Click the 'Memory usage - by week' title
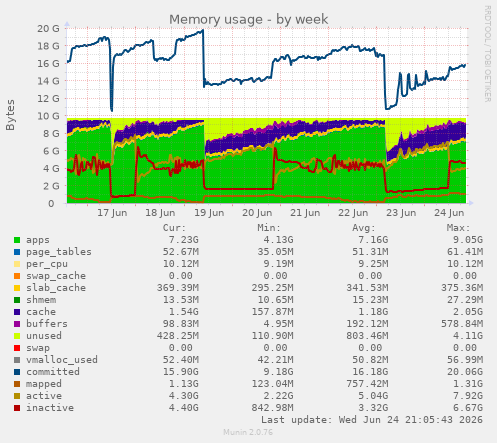The height and width of the screenshot is (443, 497). click(249, 20)
